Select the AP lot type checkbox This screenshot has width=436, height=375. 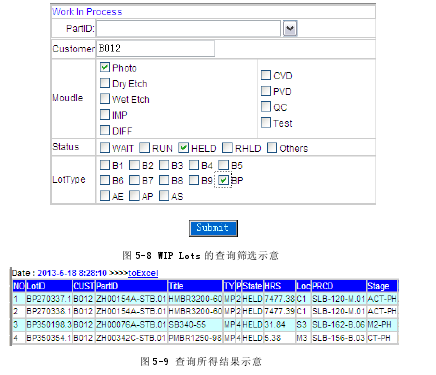[x=134, y=196]
